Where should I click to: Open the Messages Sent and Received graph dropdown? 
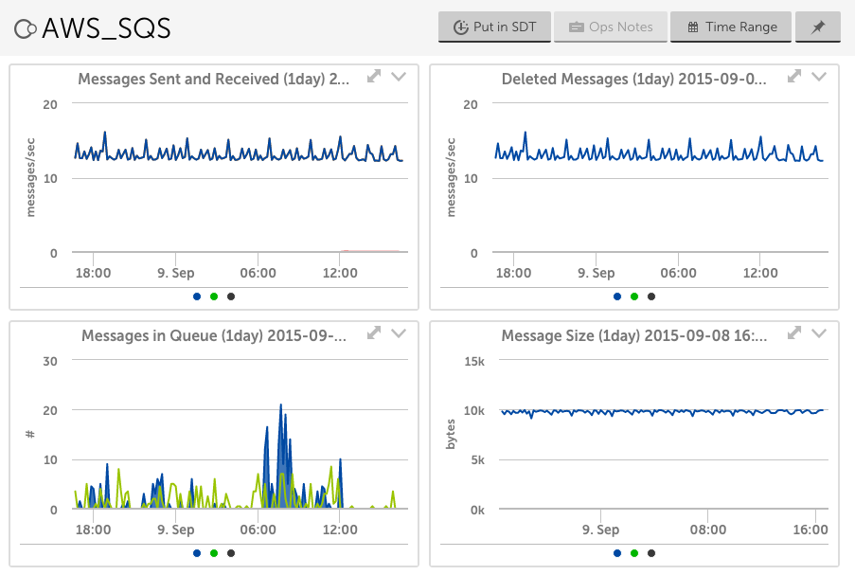[399, 76]
